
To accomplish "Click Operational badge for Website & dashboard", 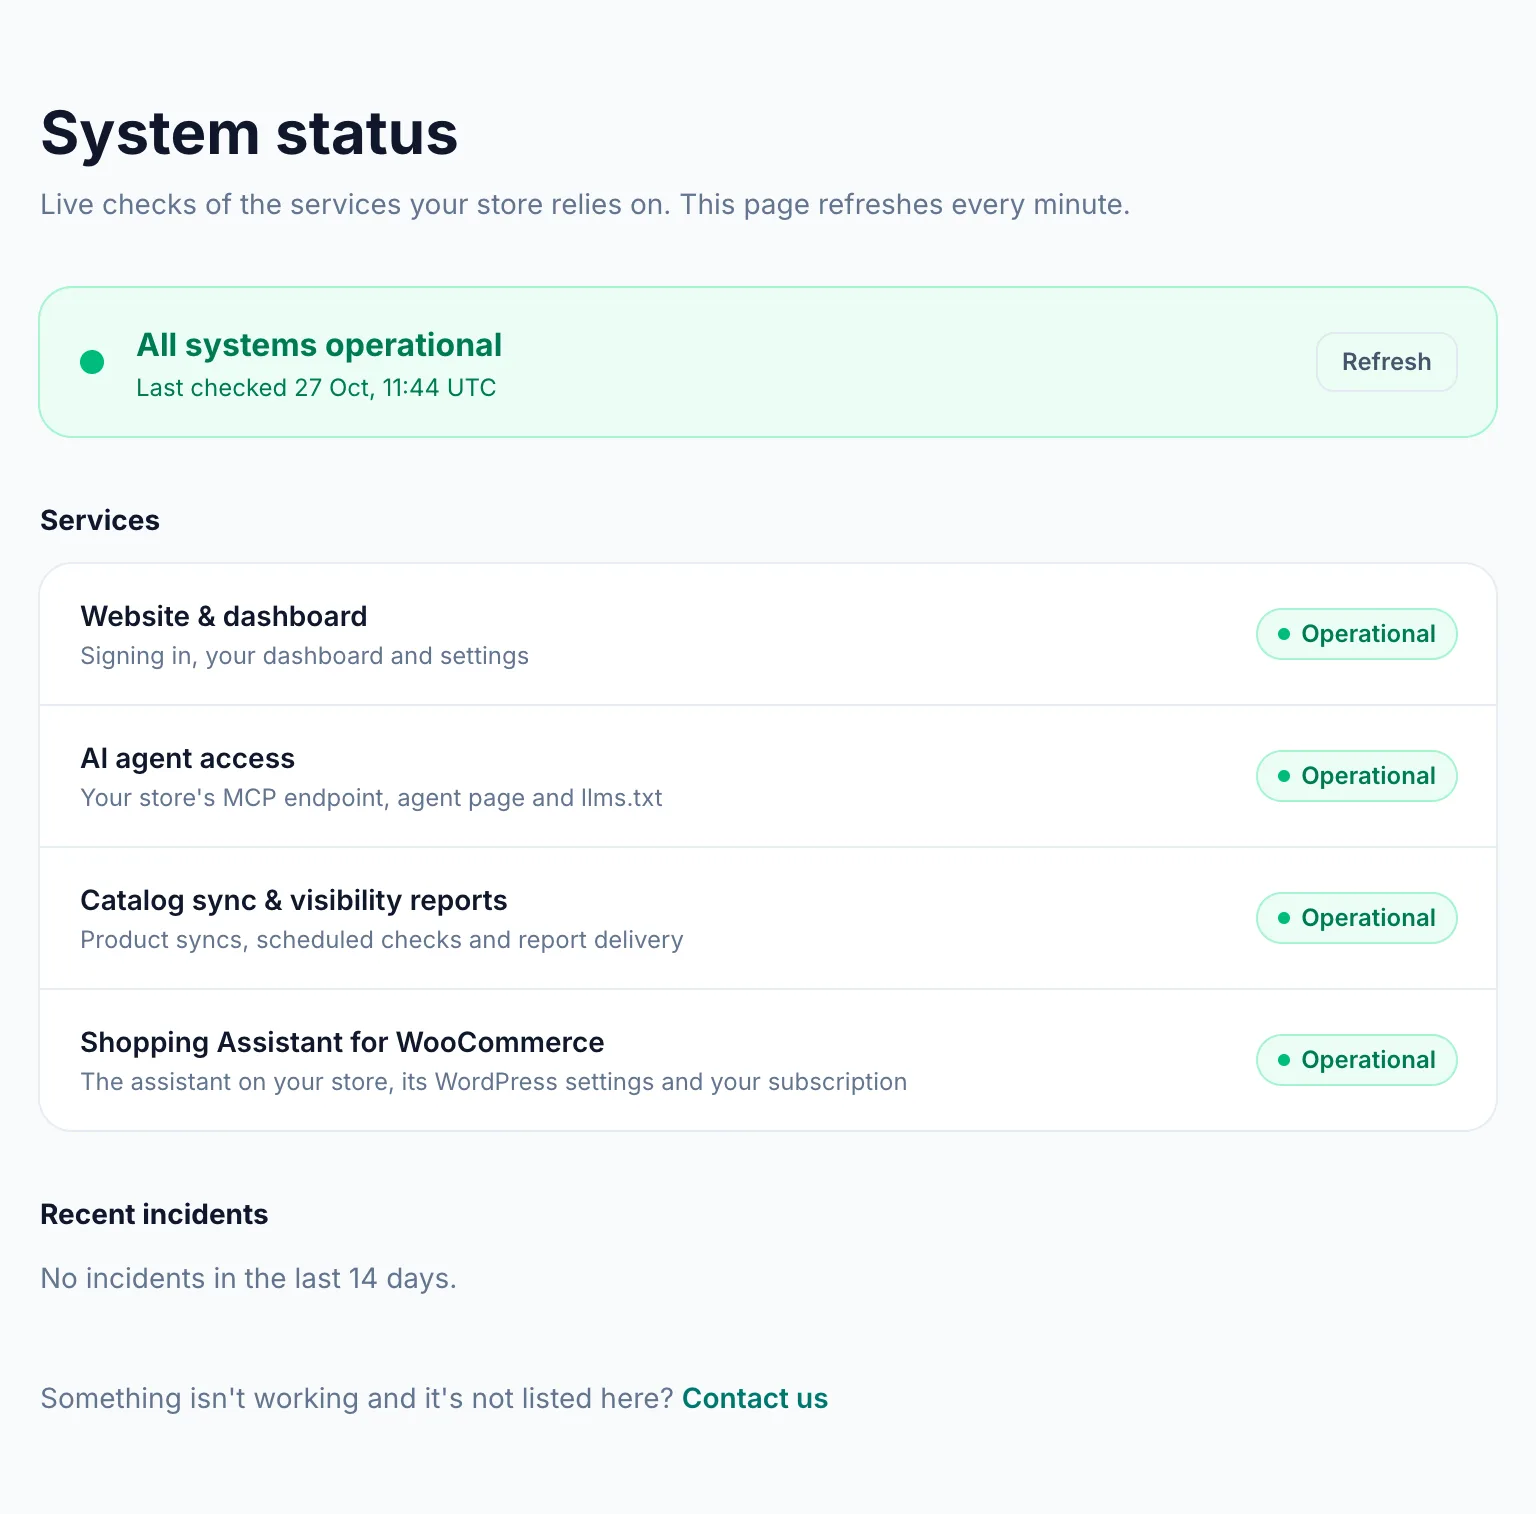I will click(1356, 634).
